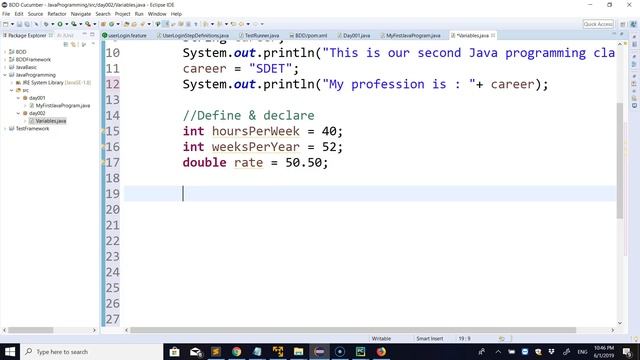Open the Navigate menu

coord(81,14)
